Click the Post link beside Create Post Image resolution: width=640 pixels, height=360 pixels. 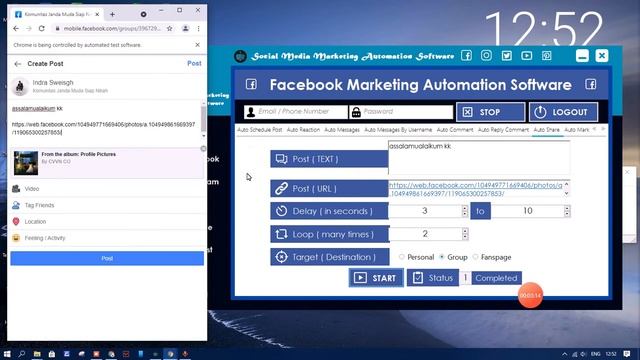pyautogui.click(x=194, y=63)
